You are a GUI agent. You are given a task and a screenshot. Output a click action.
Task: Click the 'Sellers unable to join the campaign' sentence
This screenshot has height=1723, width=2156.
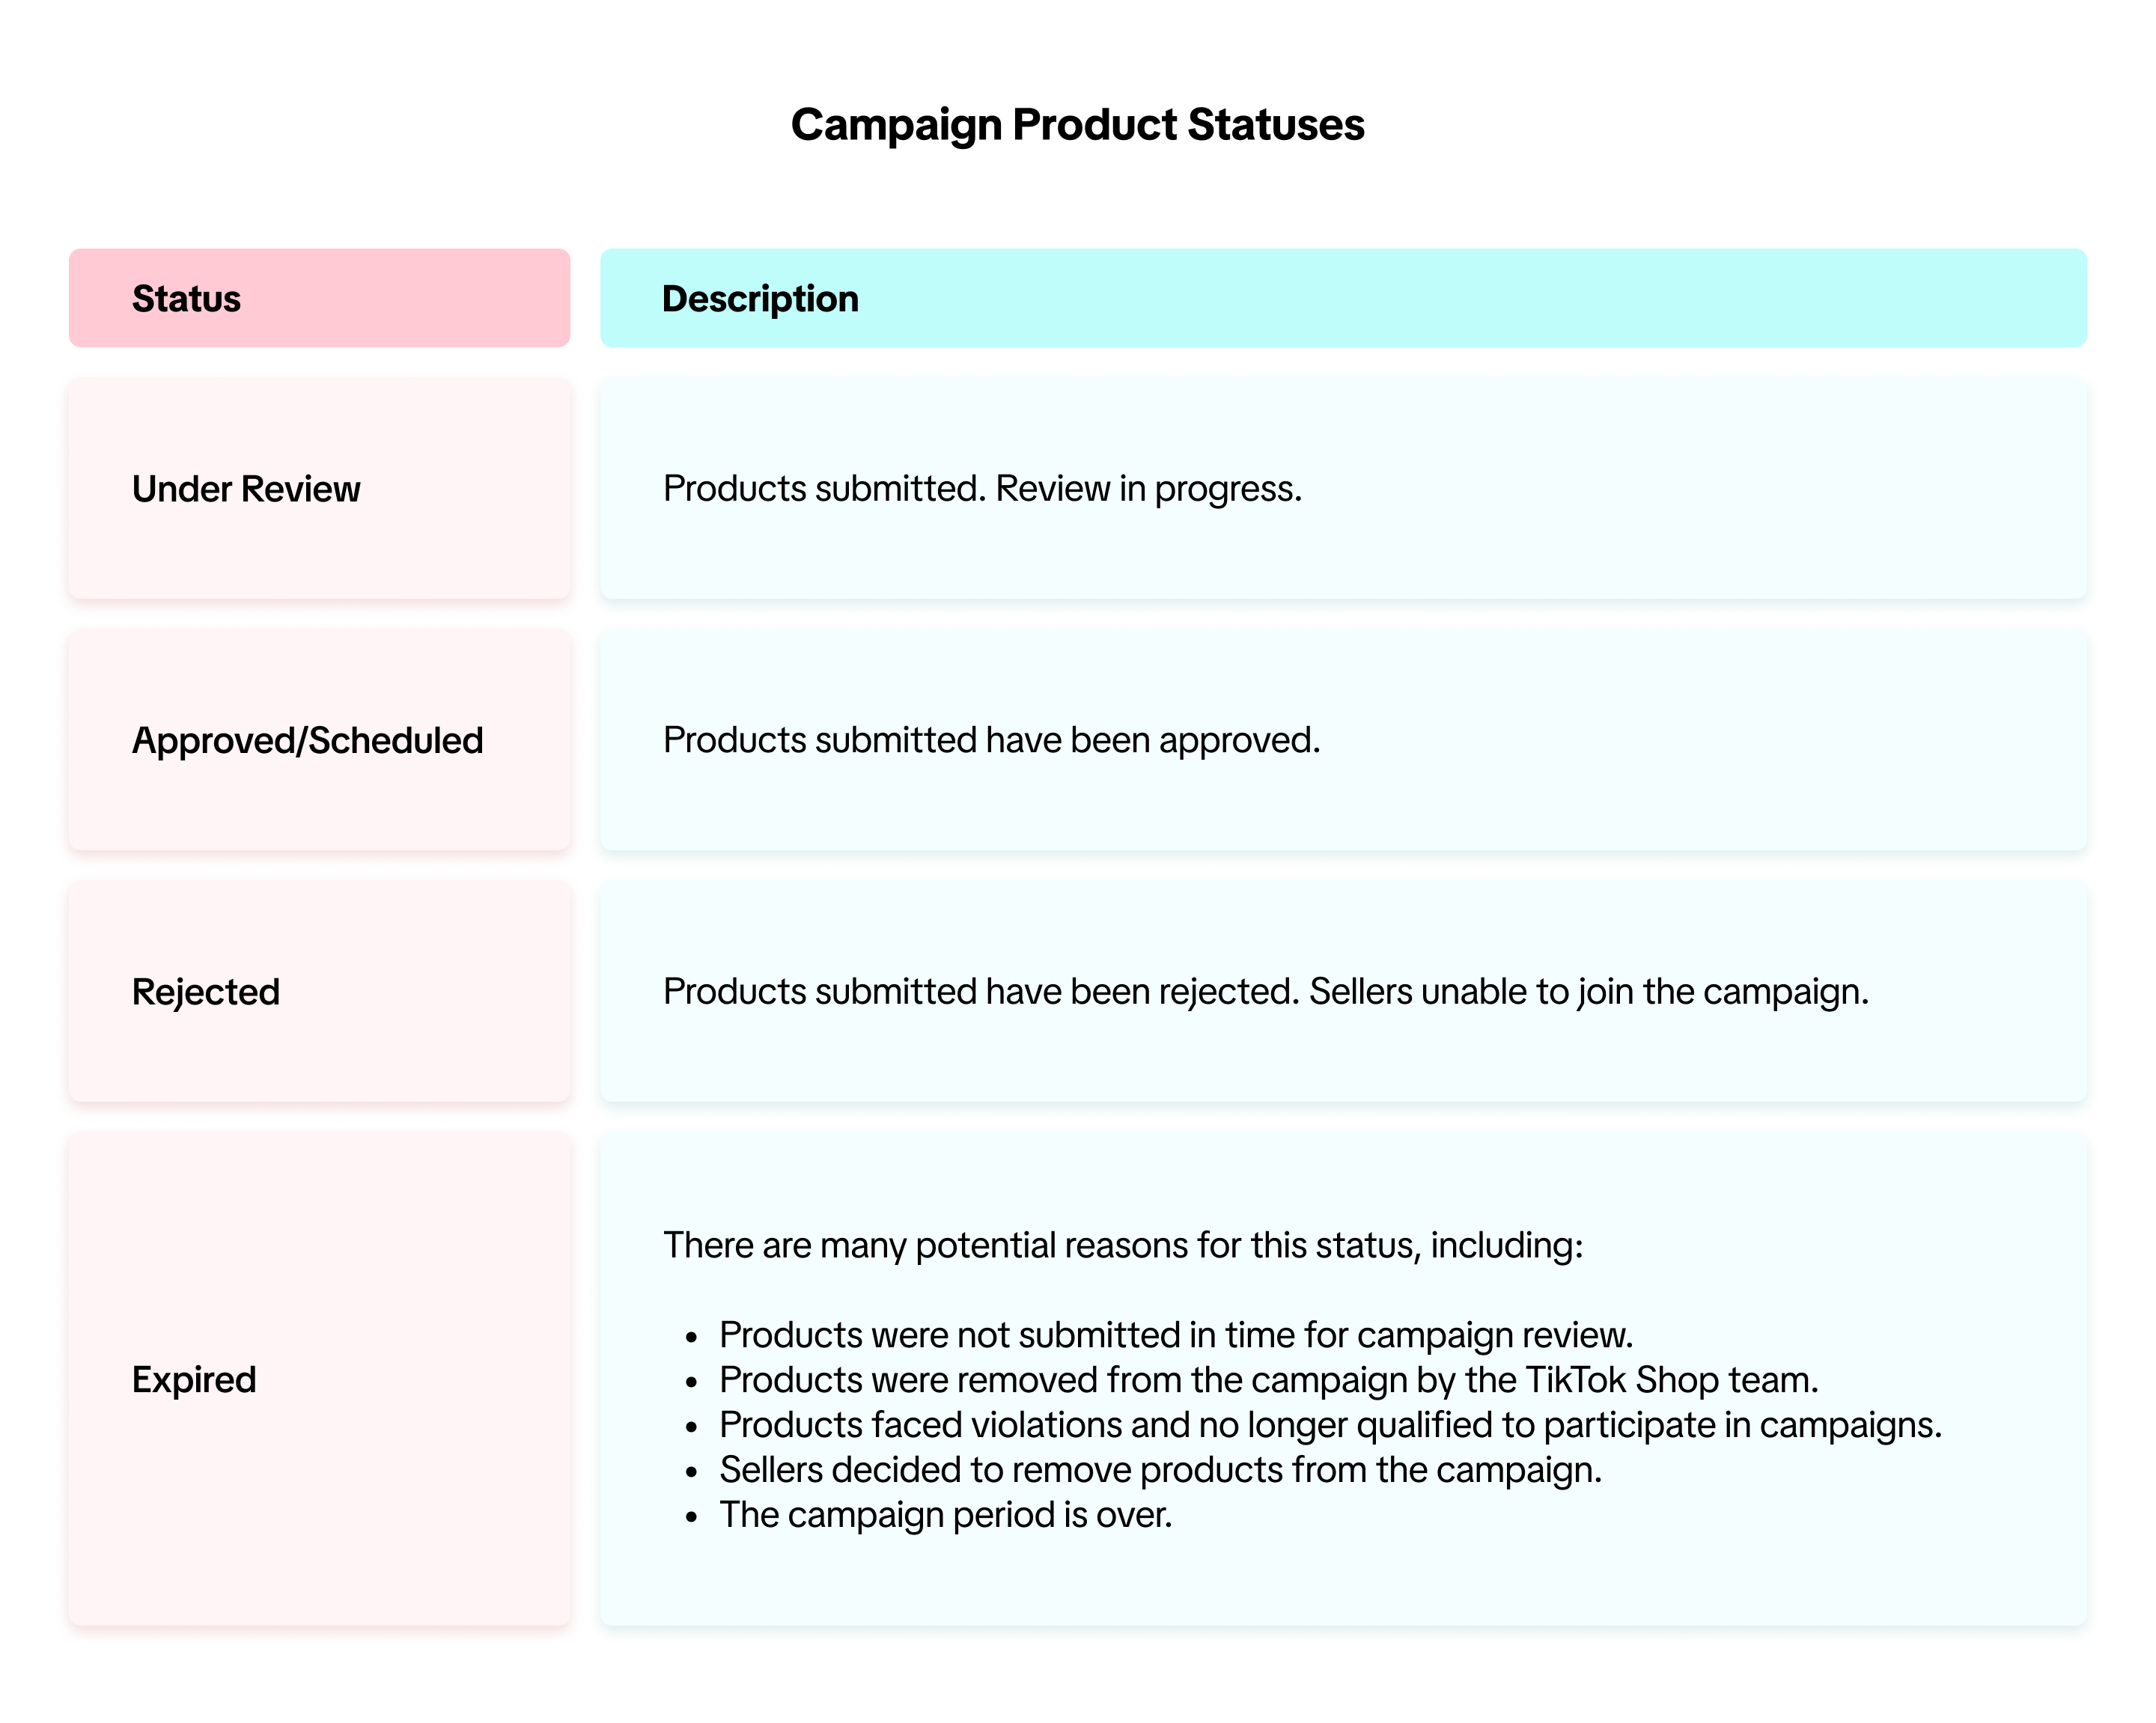(1588, 992)
